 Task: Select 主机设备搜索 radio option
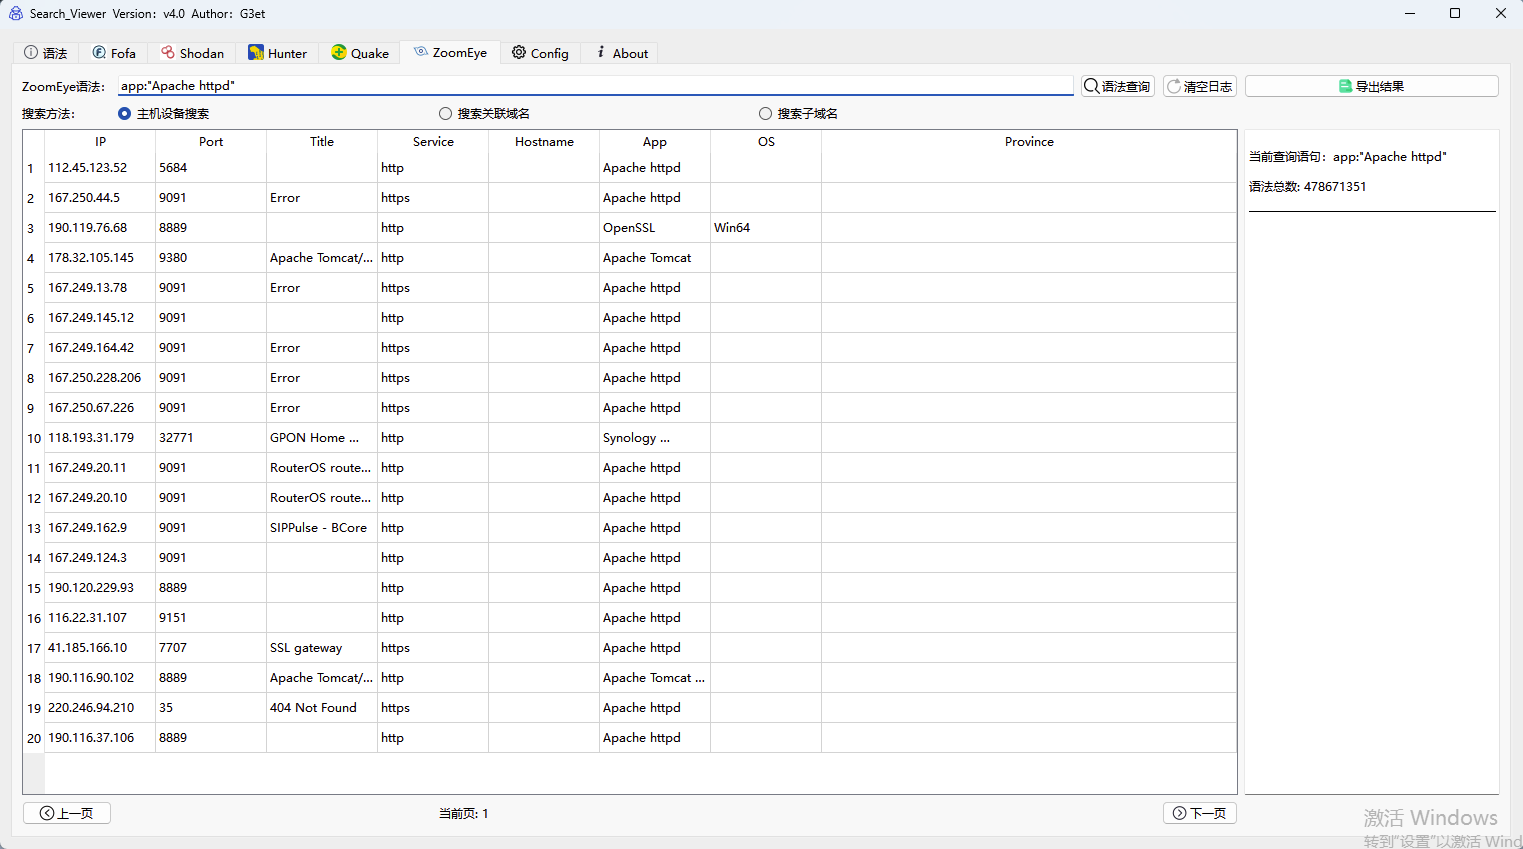(164, 114)
